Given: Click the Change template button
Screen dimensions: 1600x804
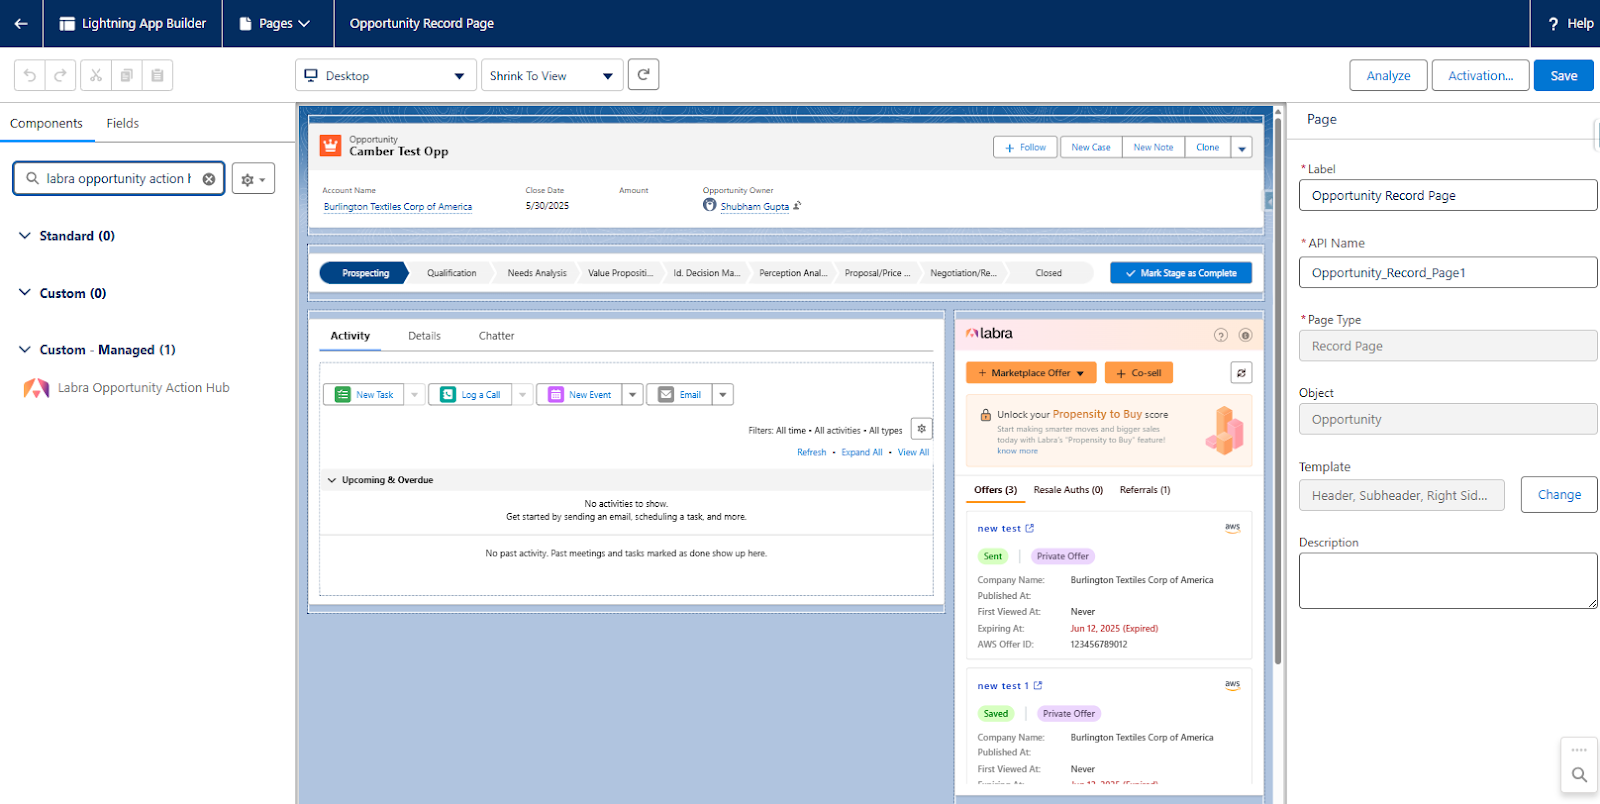Looking at the screenshot, I should (1559, 495).
